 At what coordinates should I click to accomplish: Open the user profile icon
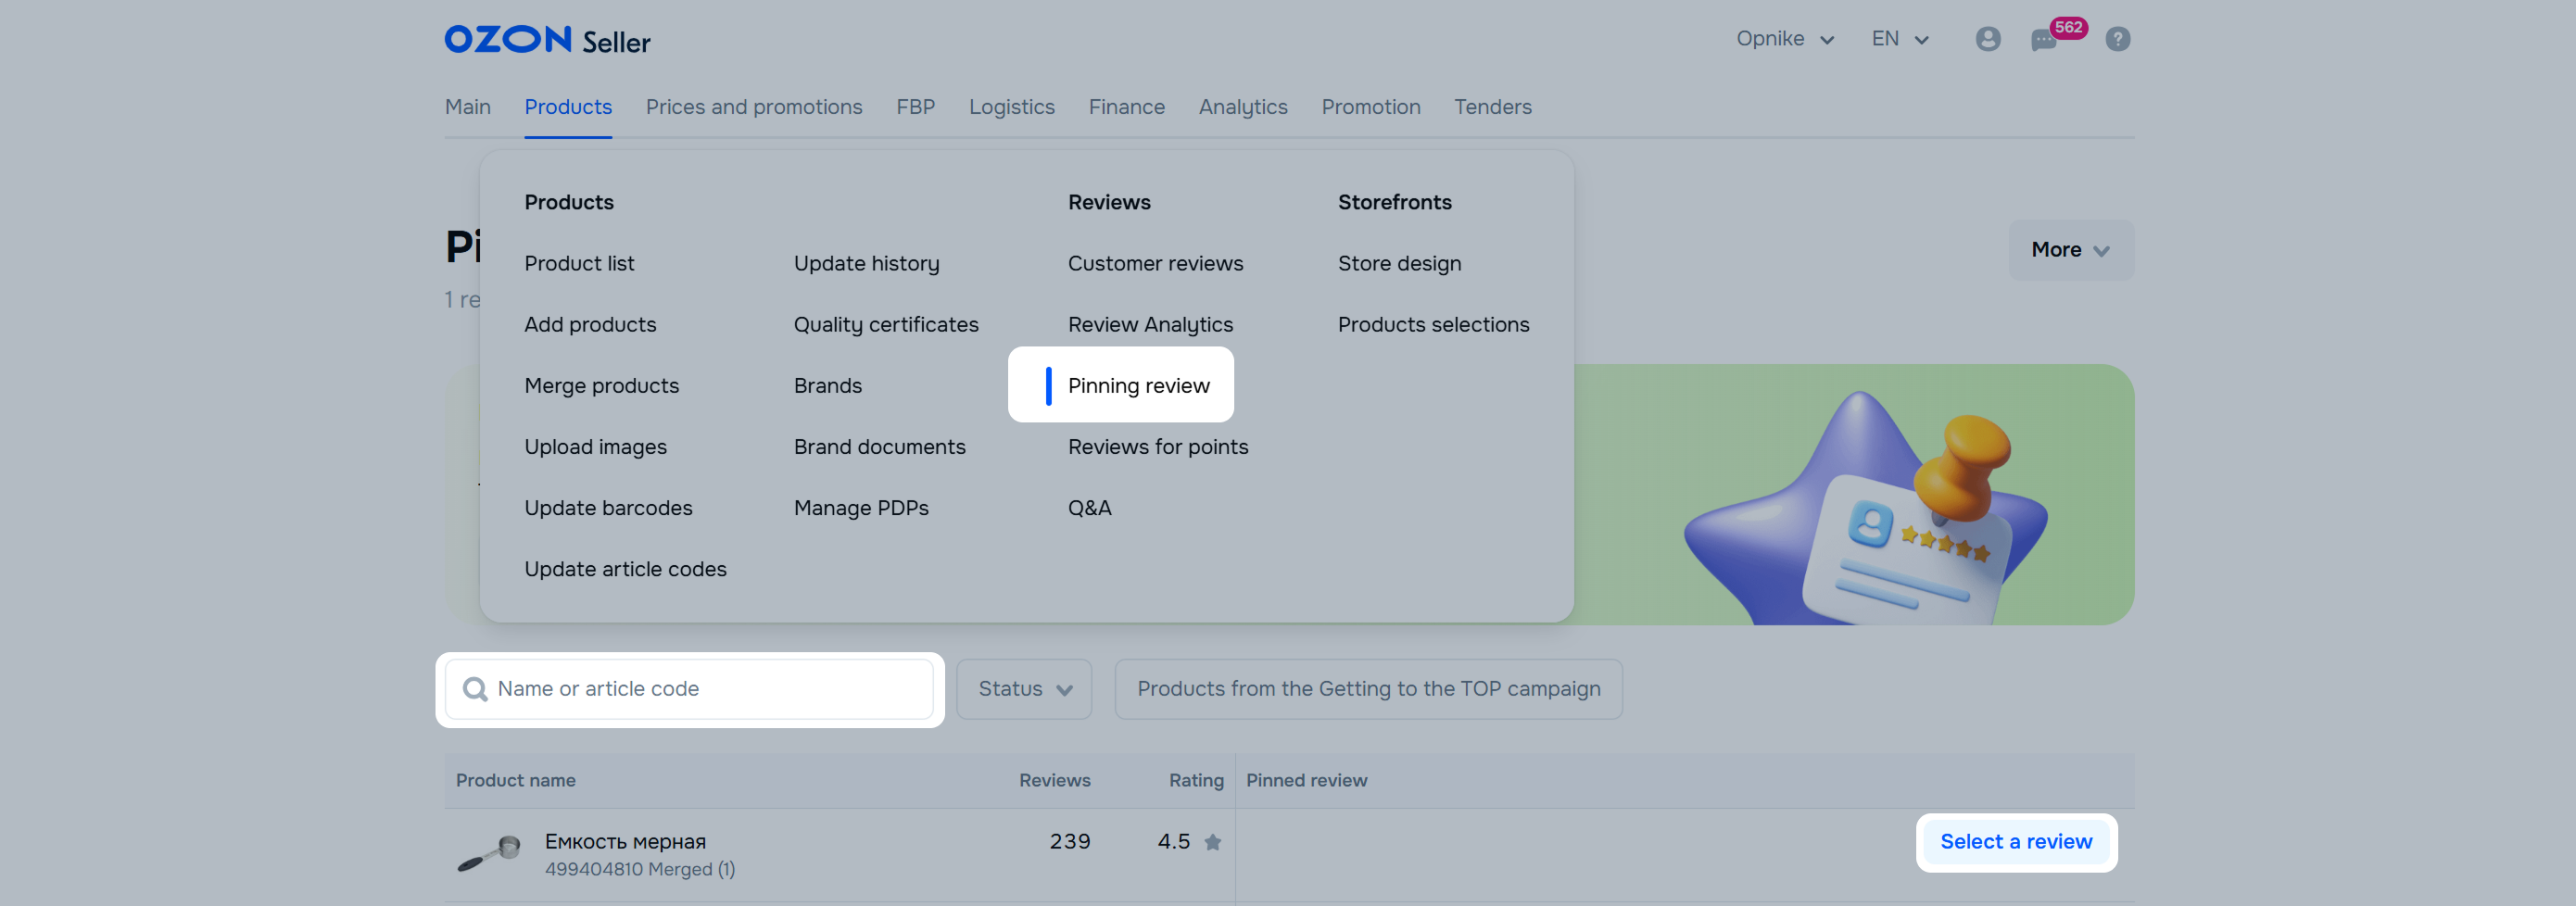tap(1987, 39)
